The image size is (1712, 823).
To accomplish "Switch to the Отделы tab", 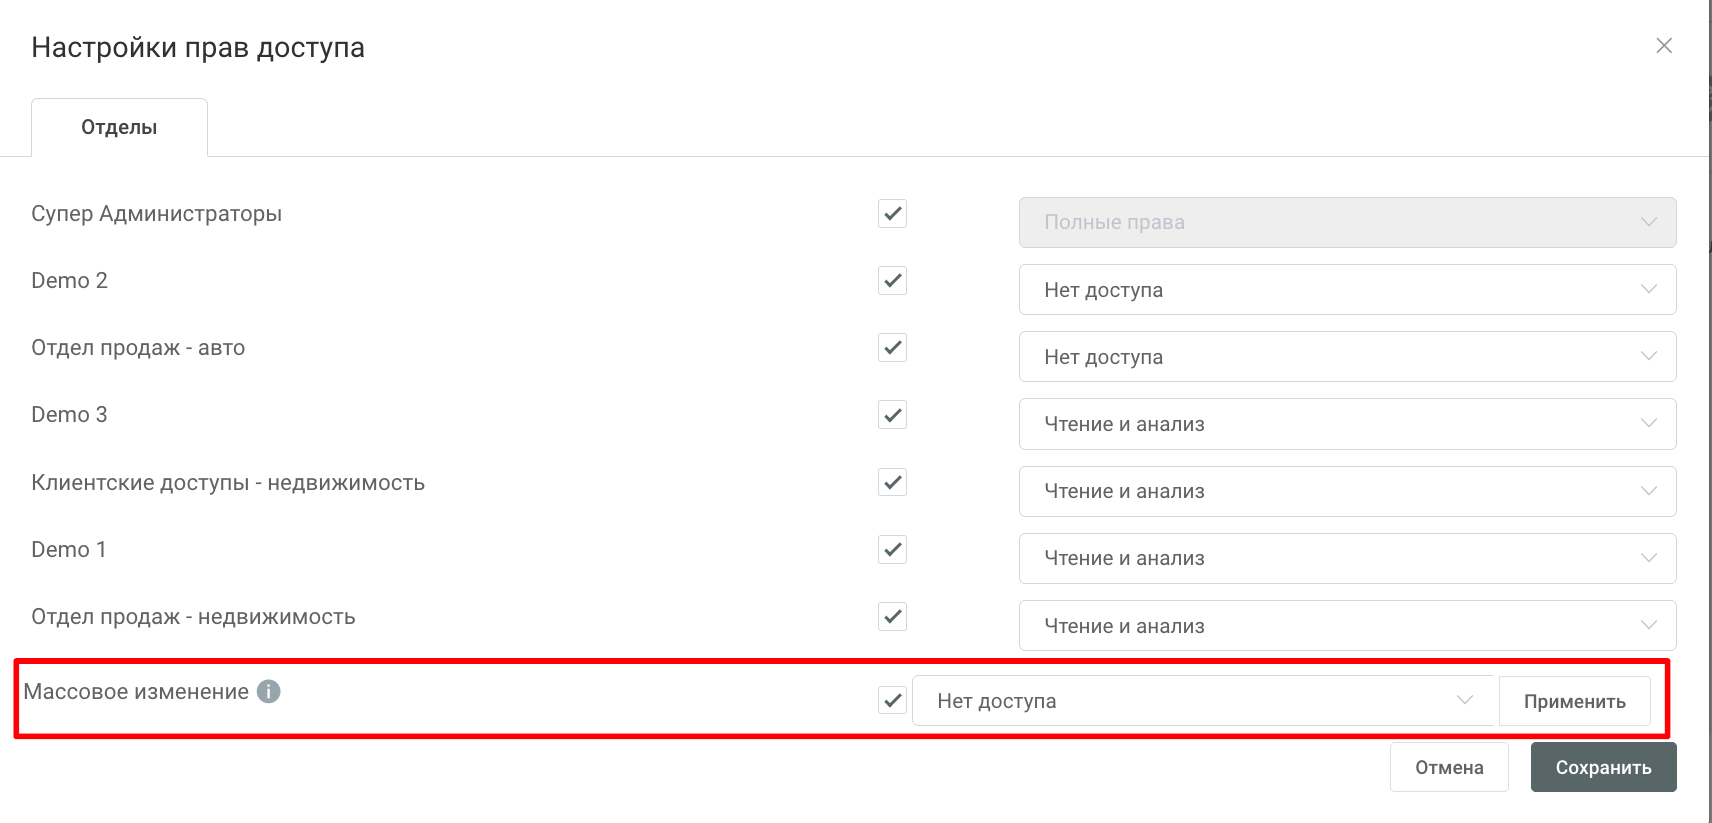I will click(119, 128).
